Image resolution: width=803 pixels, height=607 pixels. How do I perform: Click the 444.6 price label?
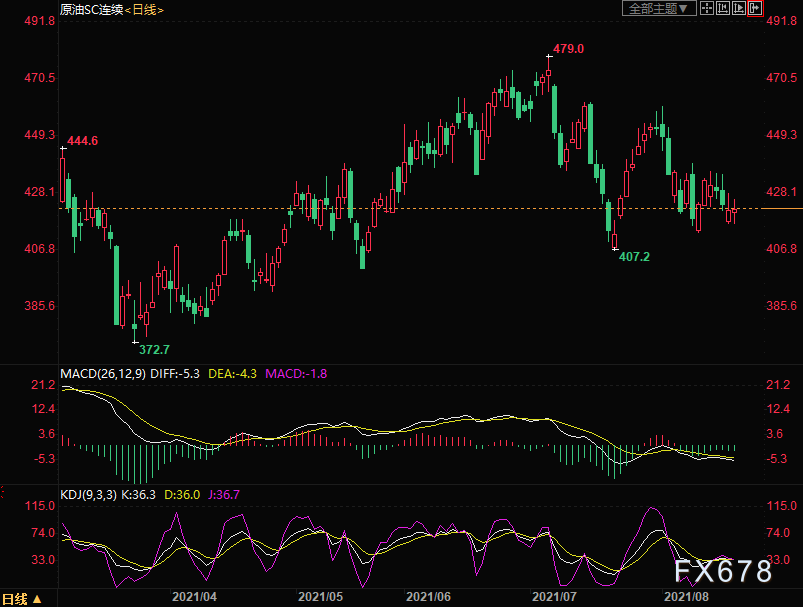[x=82, y=141]
